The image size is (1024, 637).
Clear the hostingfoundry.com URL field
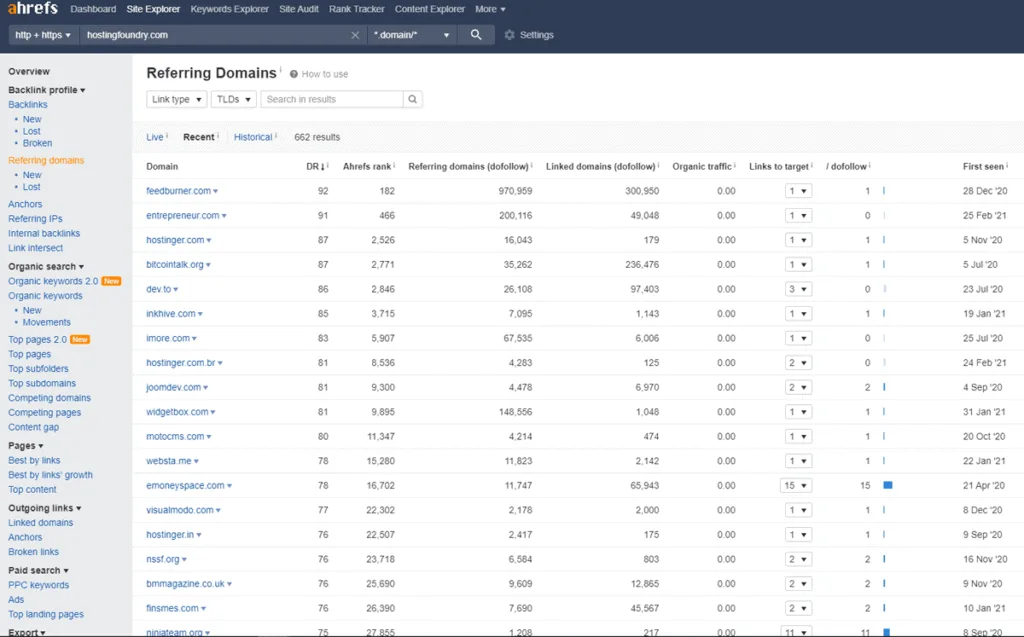pyautogui.click(x=355, y=35)
